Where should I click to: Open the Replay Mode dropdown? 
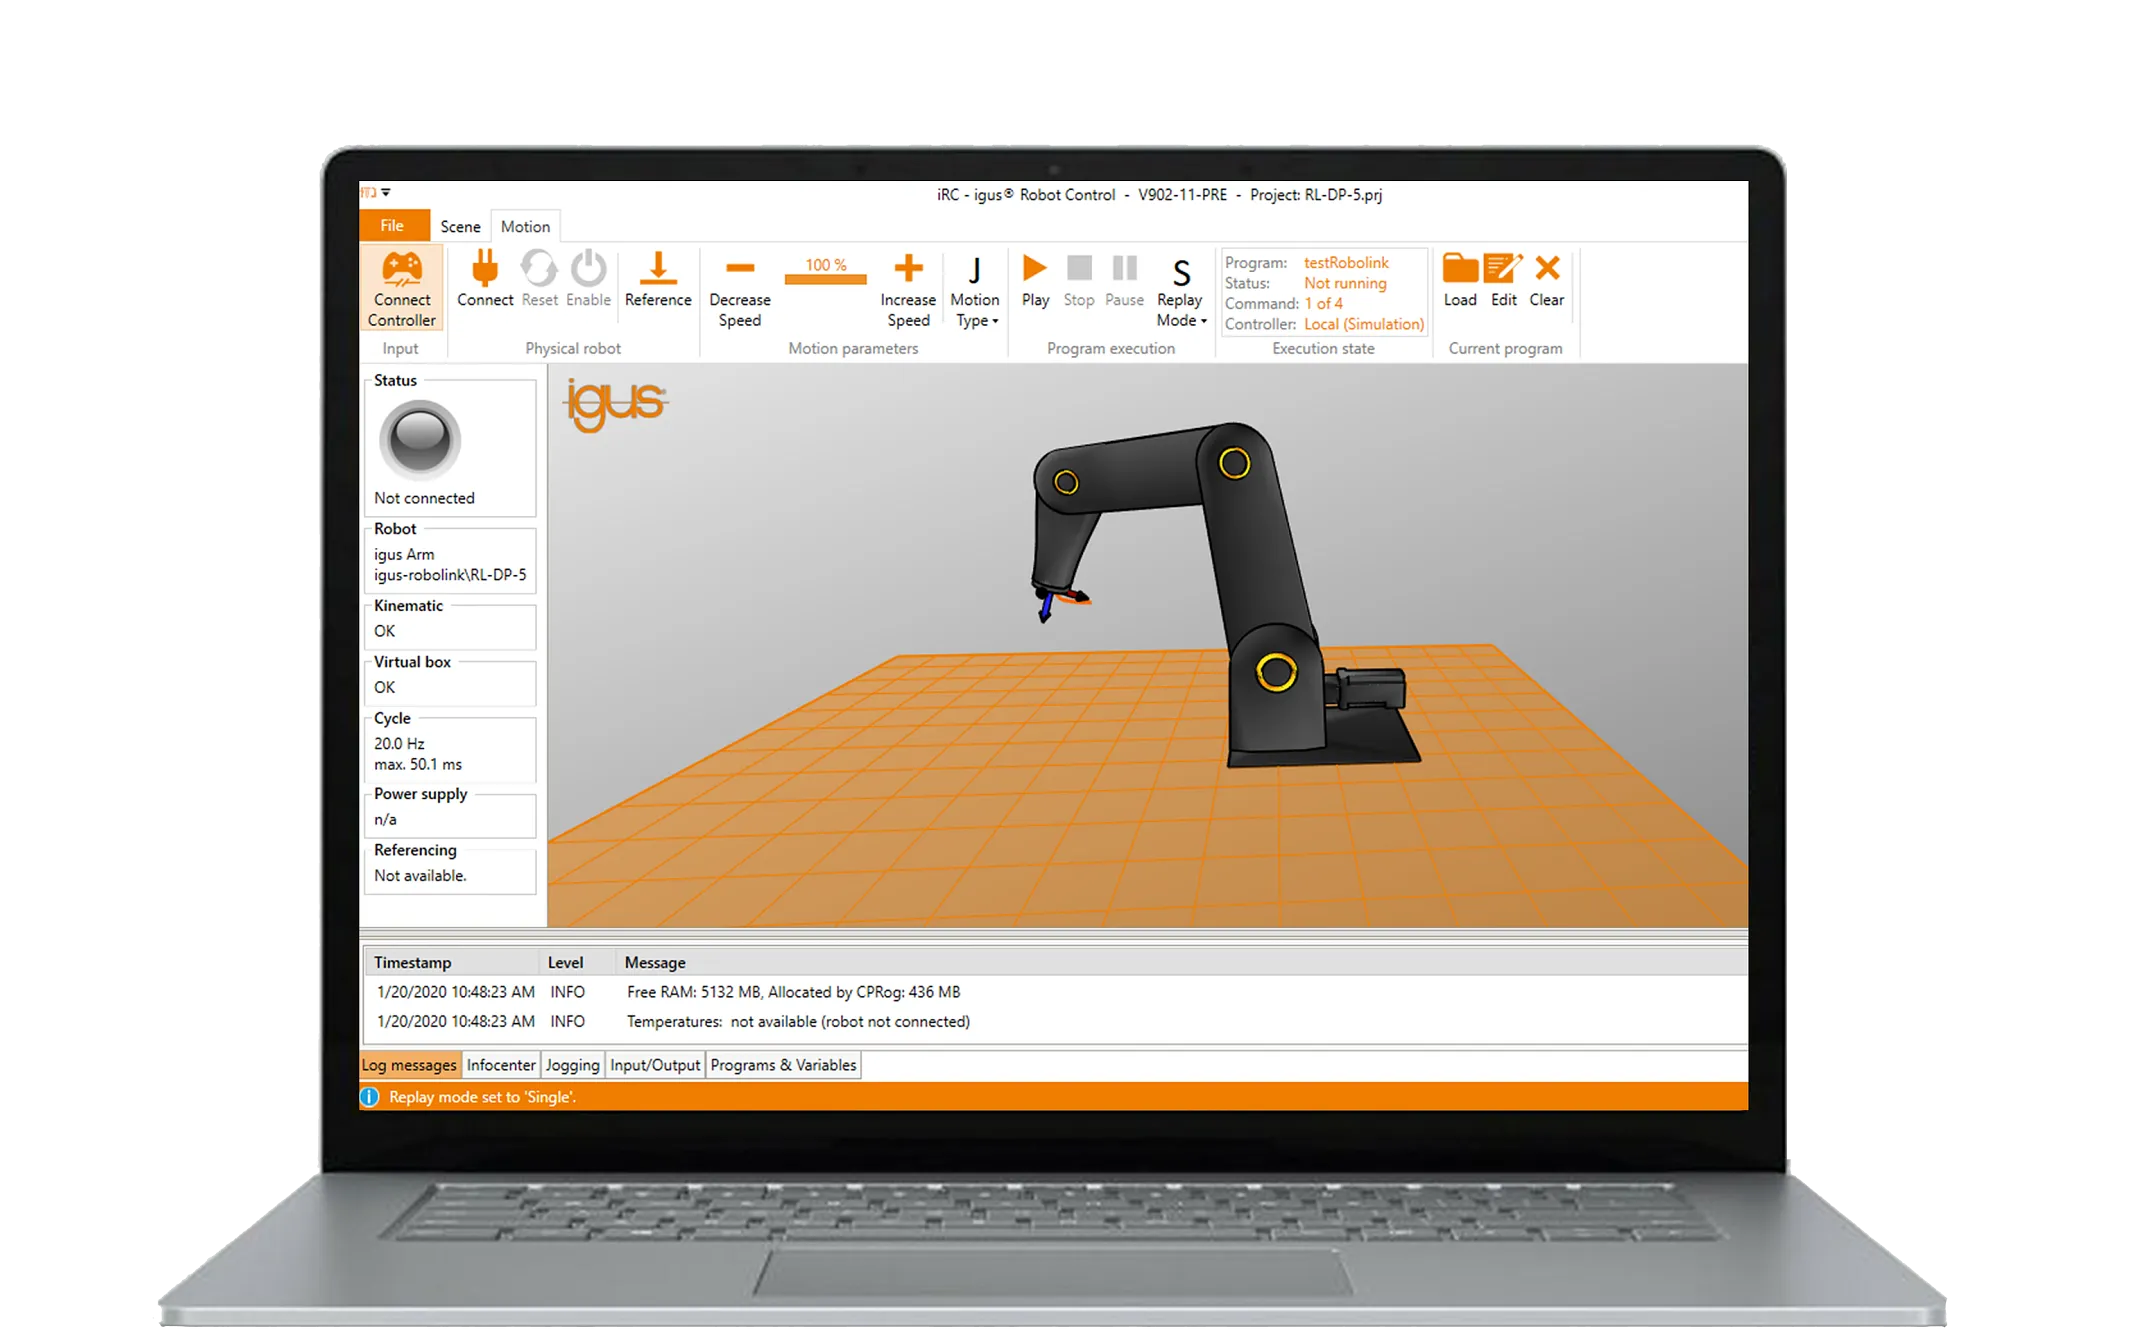(1181, 290)
